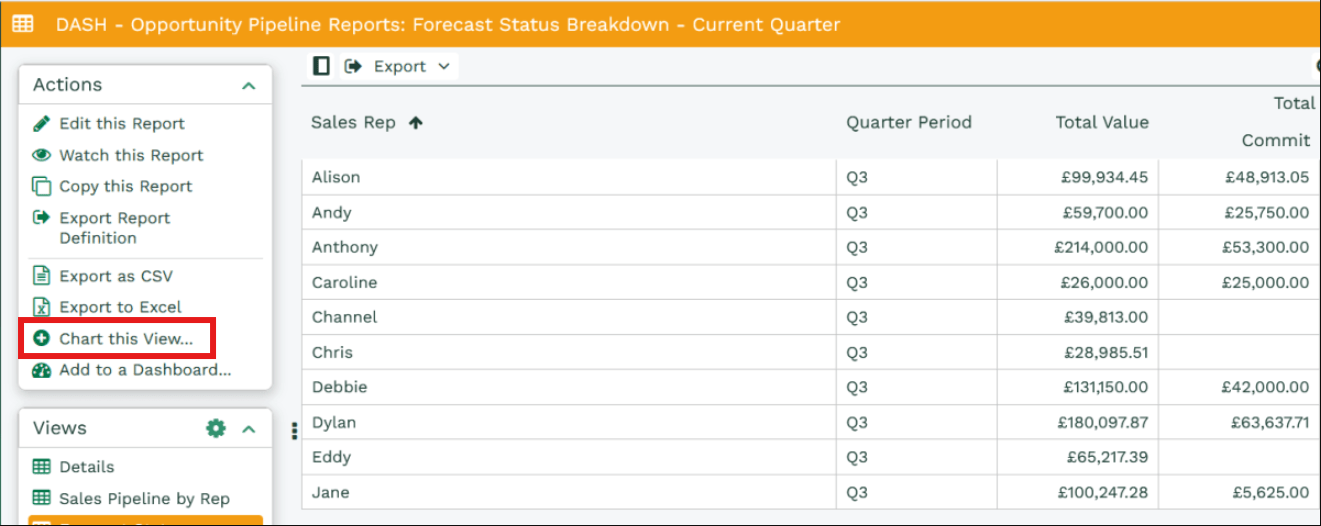Collapse the Actions panel
The image size is (1321, 526).
point(249,86)
